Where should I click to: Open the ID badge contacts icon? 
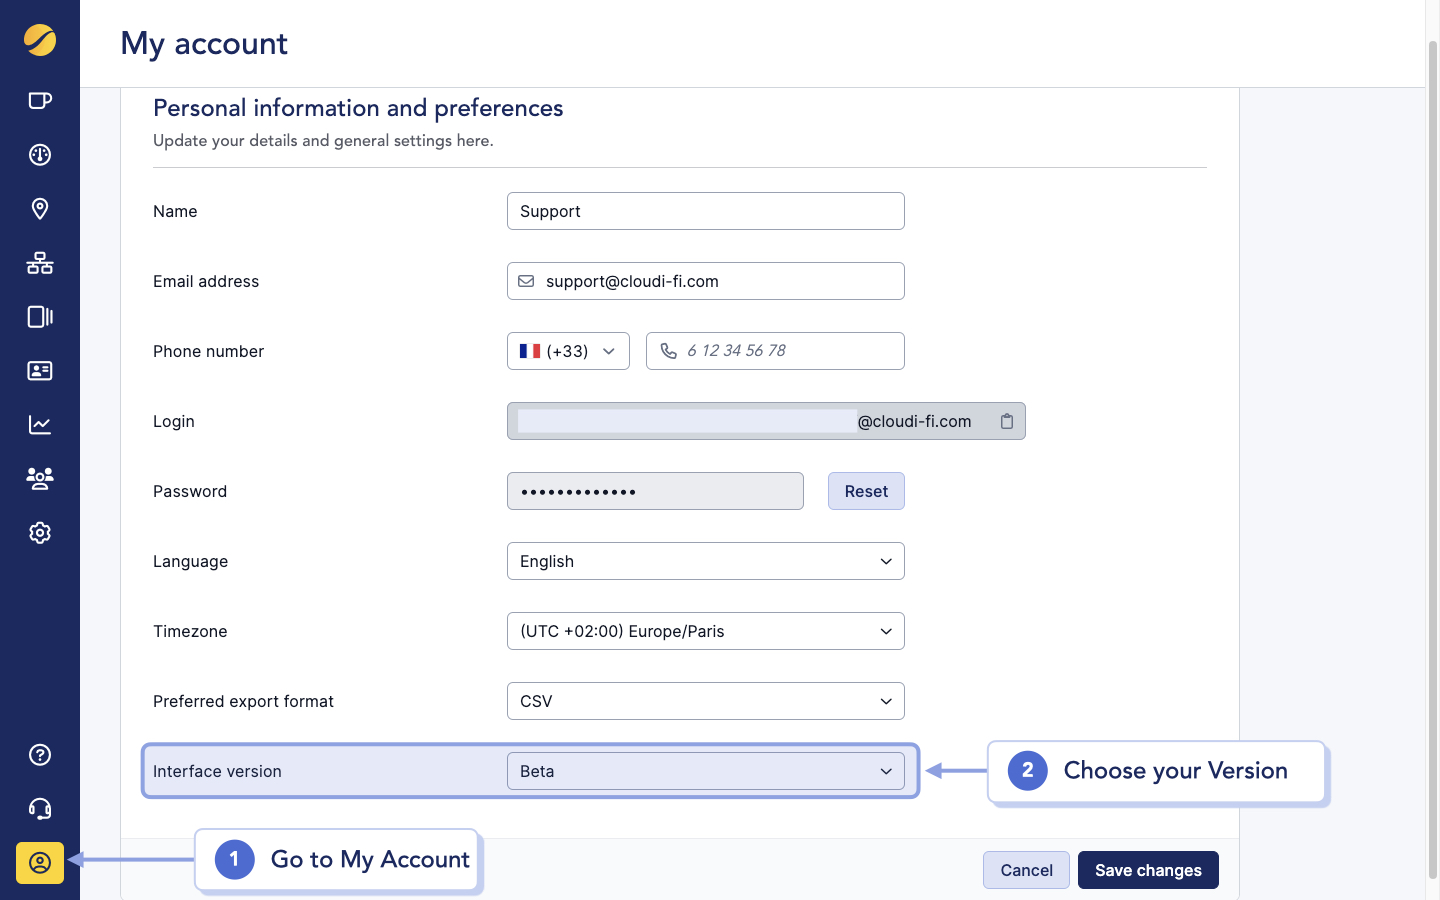(40, 371)
